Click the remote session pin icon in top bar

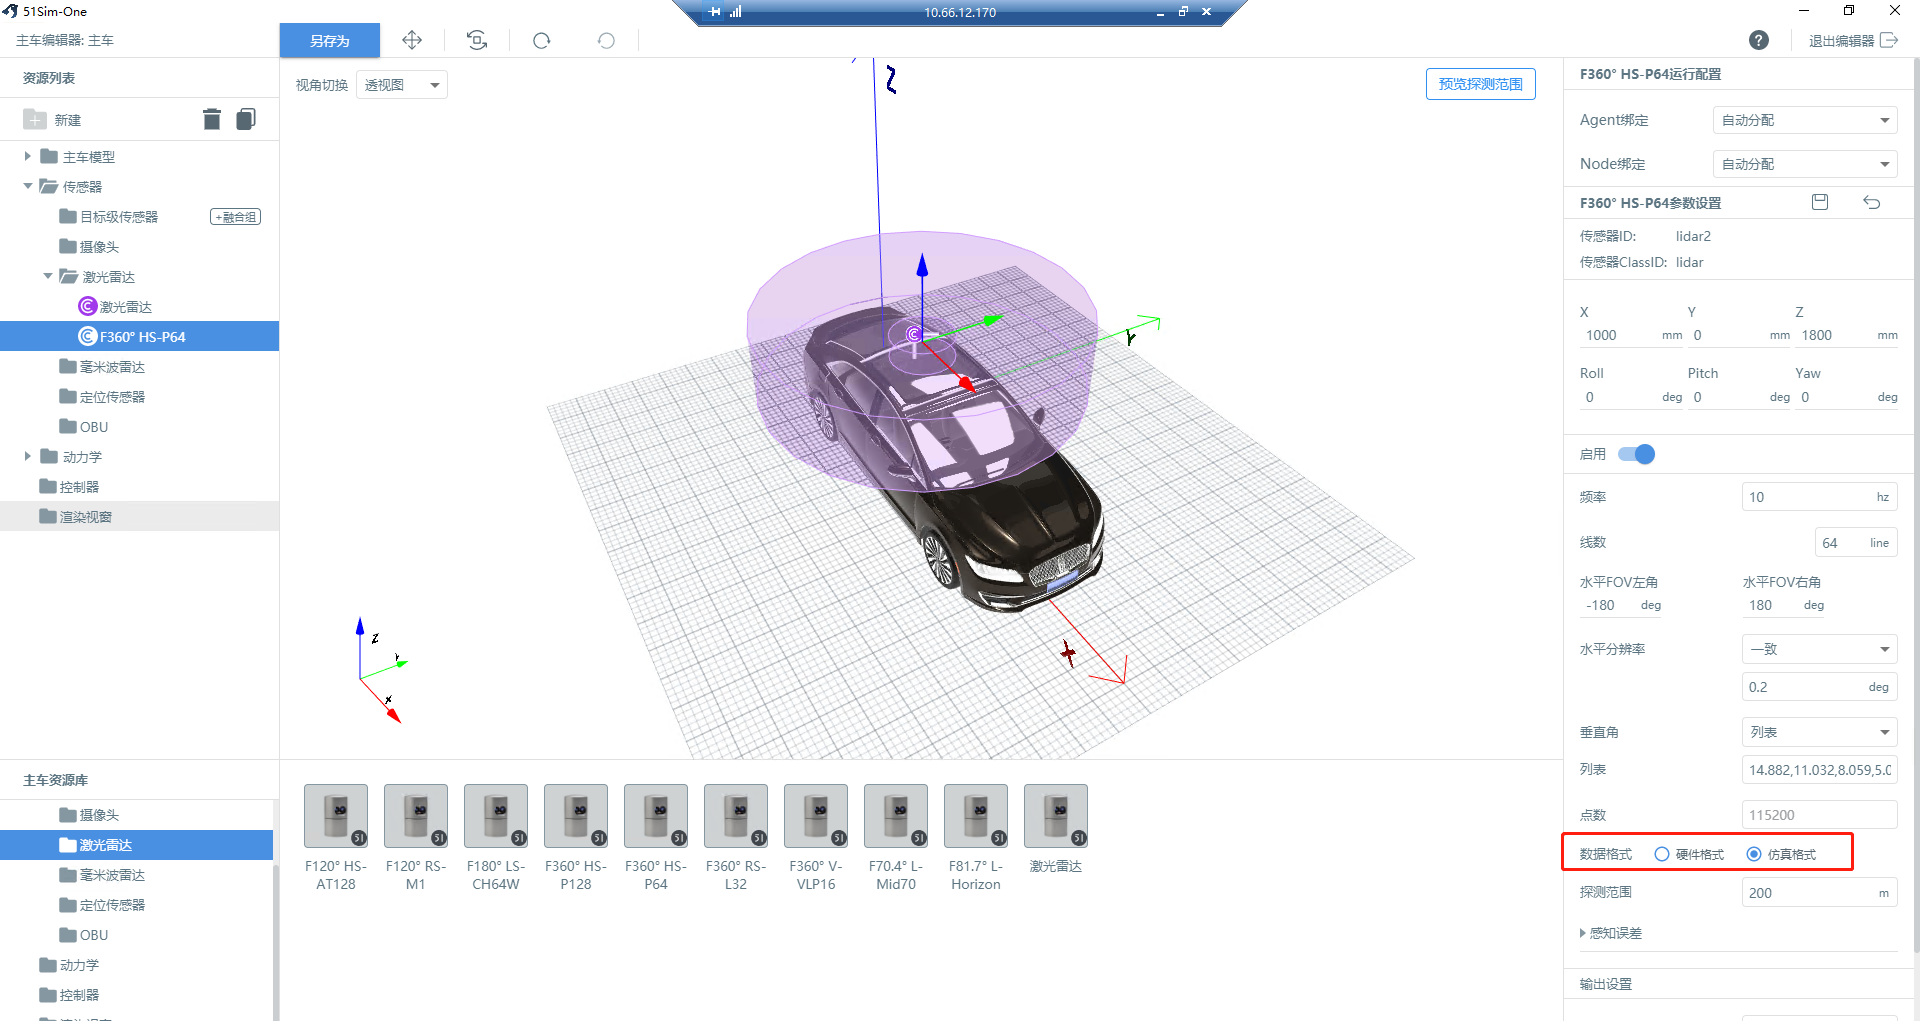pos(714,12)
